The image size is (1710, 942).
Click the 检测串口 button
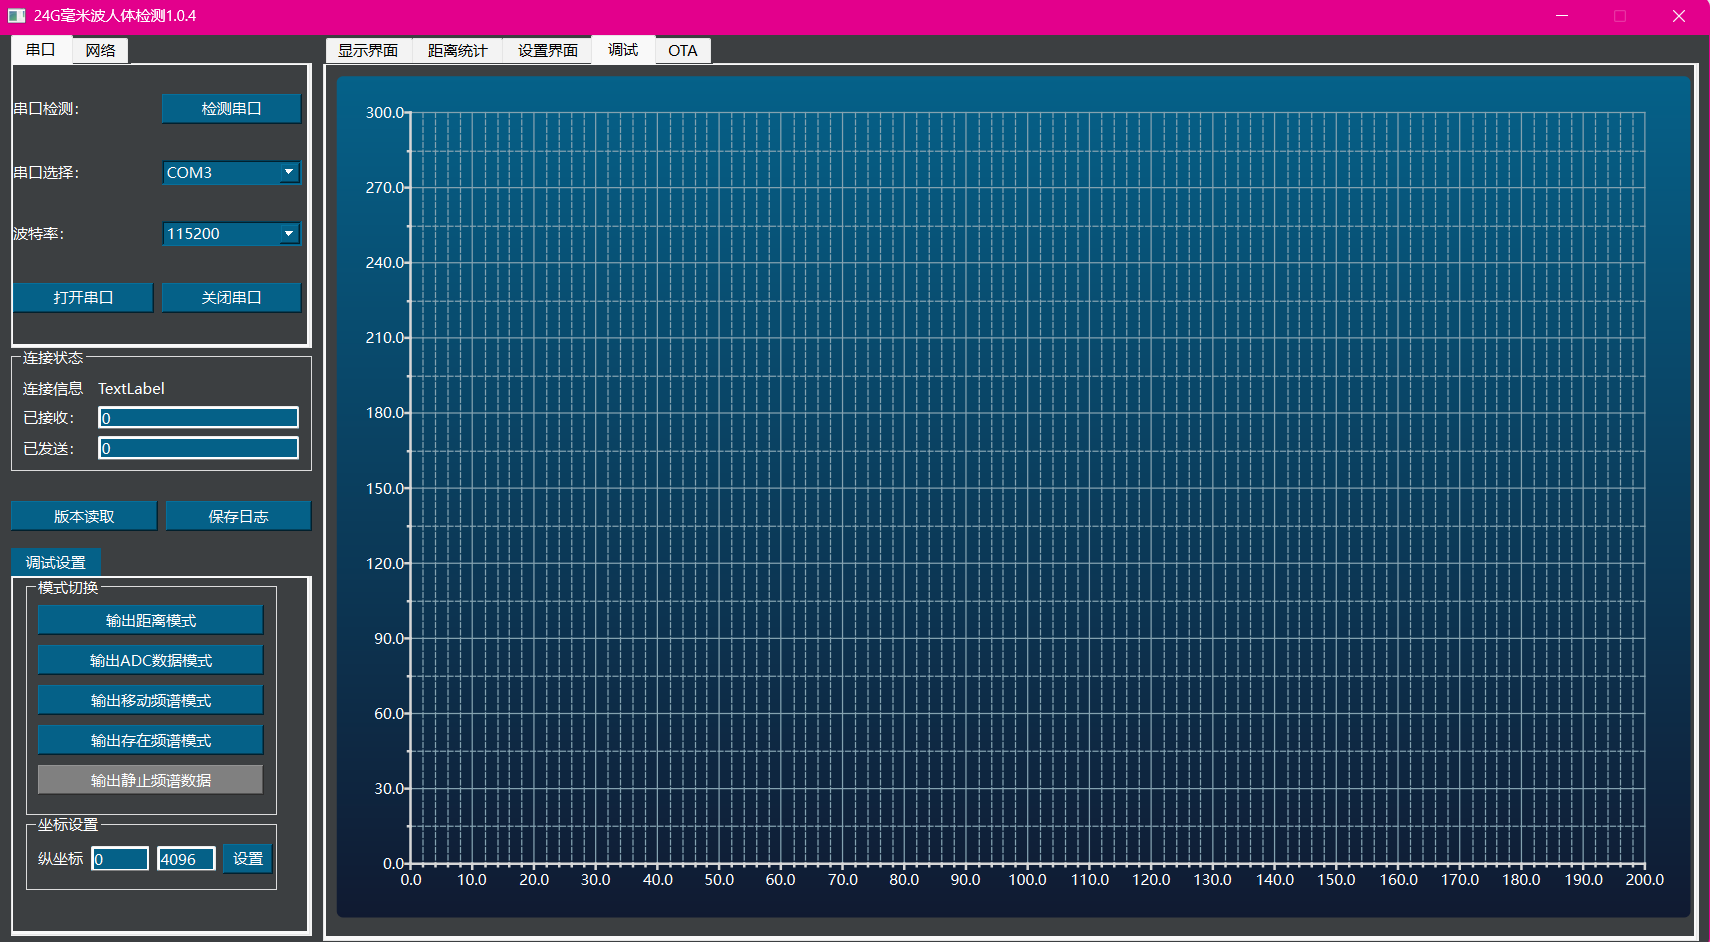pos(231,109)
